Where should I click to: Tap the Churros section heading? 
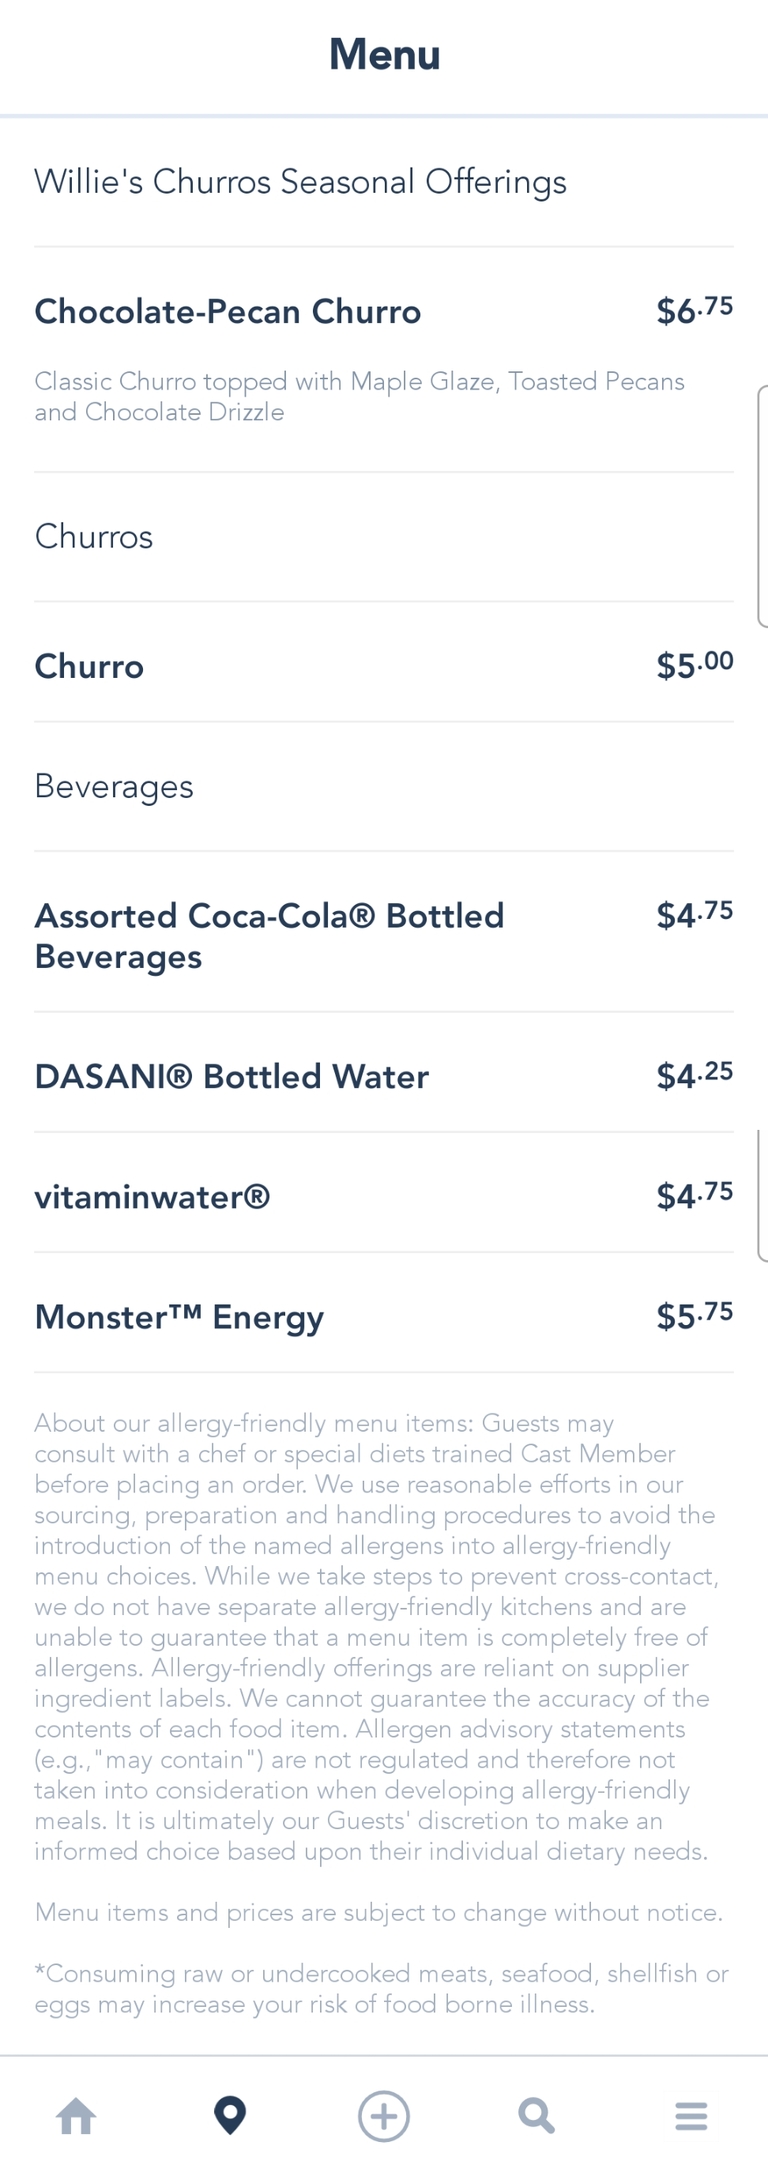point(94,537)
